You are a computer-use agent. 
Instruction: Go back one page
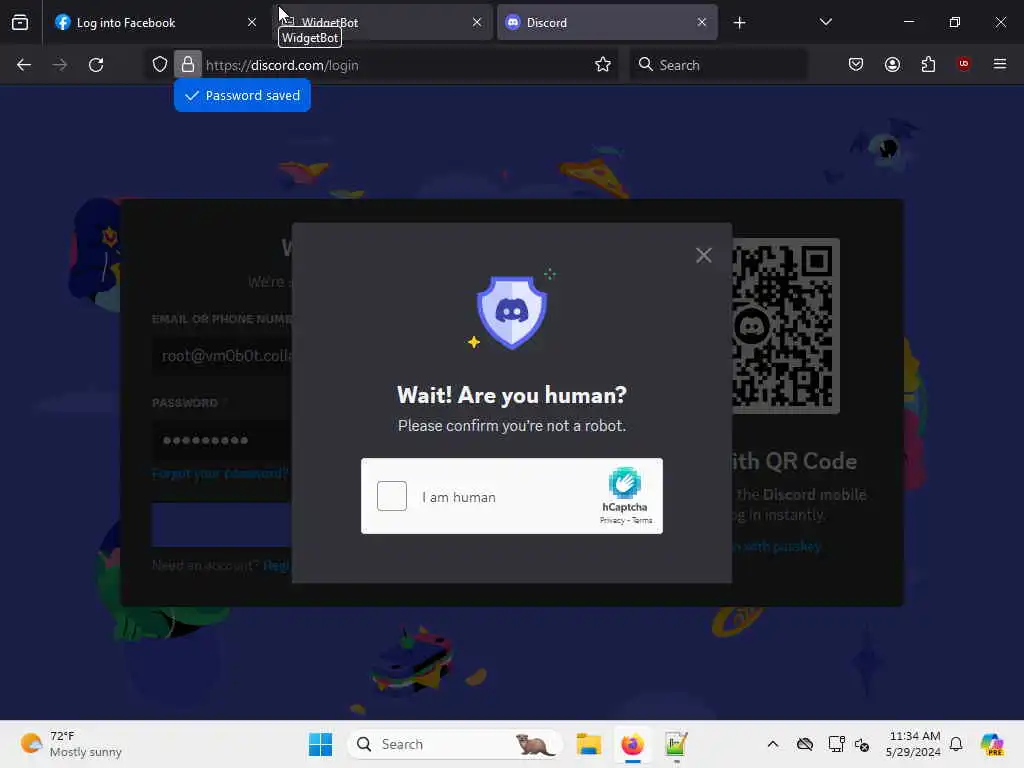point(24,65)
